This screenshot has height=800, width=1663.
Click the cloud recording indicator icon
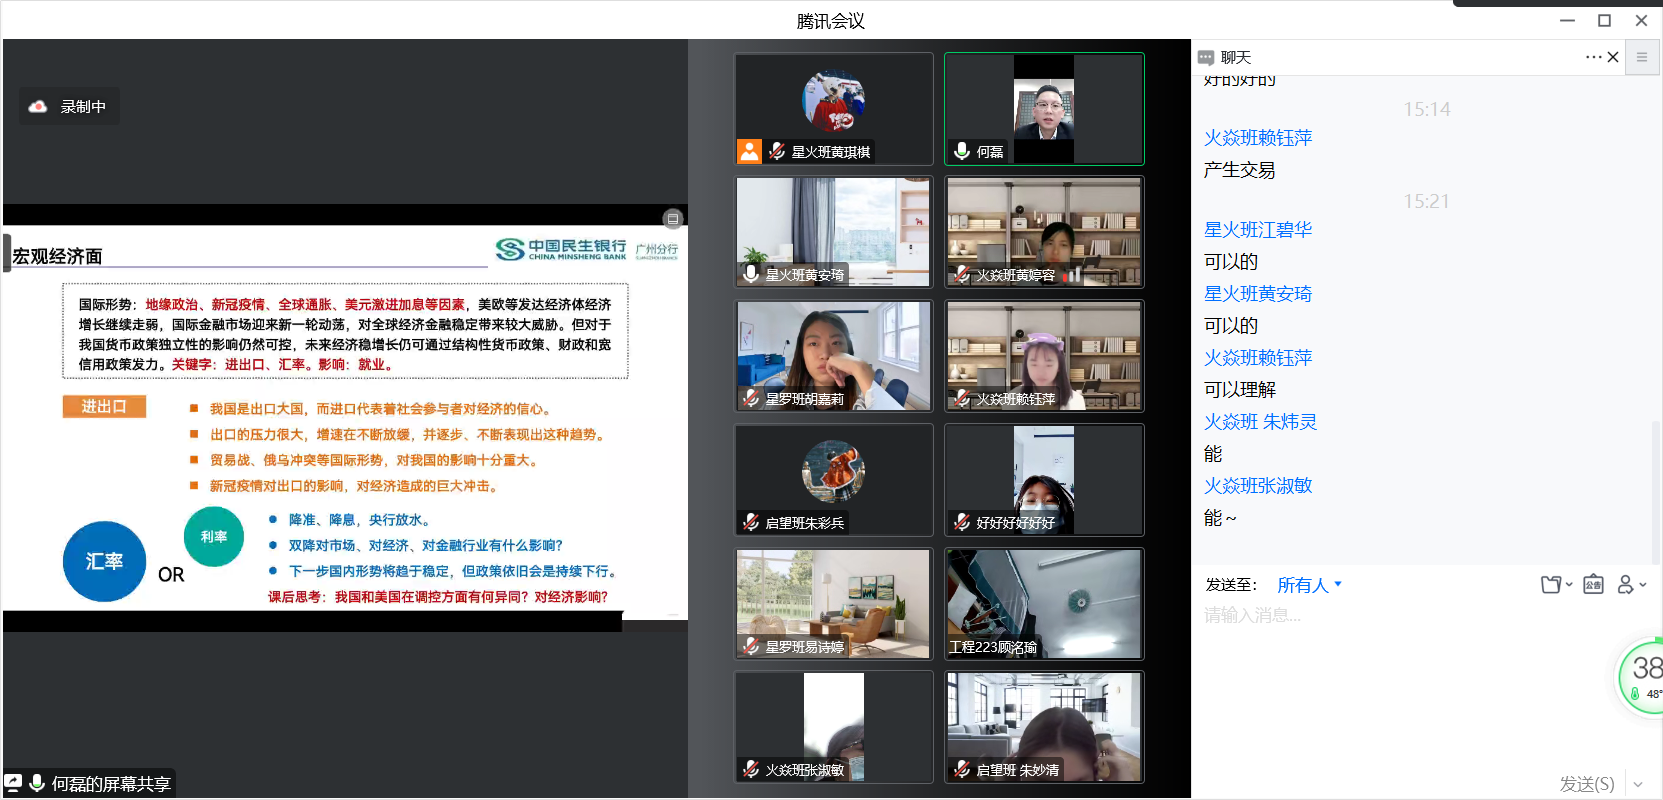(x=38, y=106)
